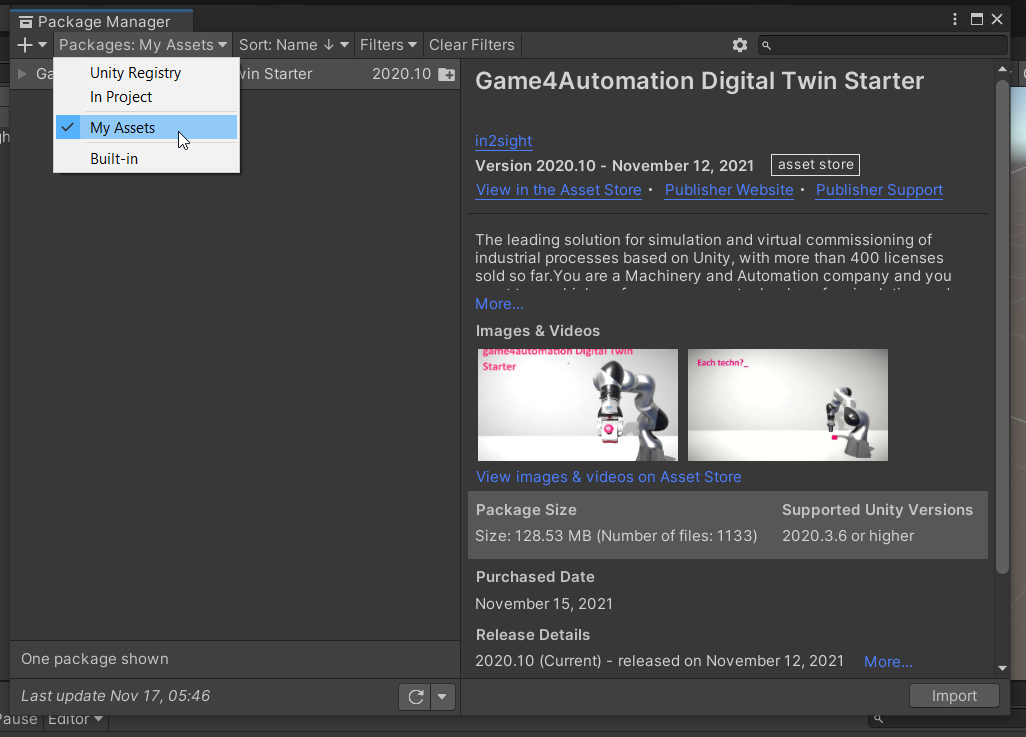
Task: Expand the Game4Automation package row
Action: (x=22, y=74)
